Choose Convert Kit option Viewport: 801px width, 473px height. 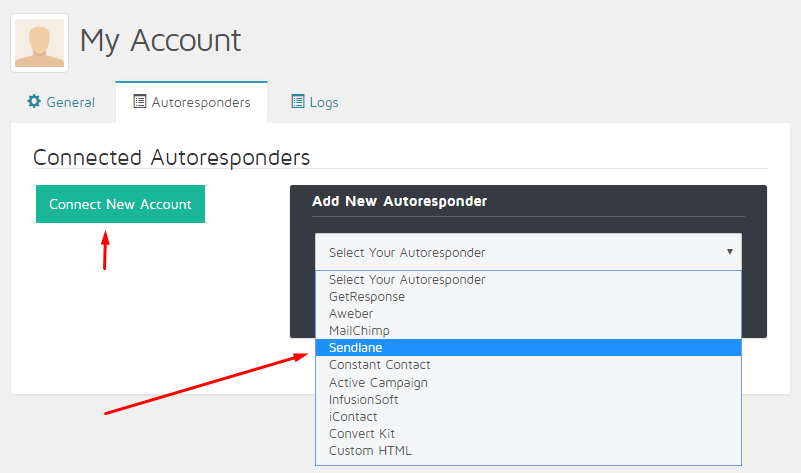528,434
